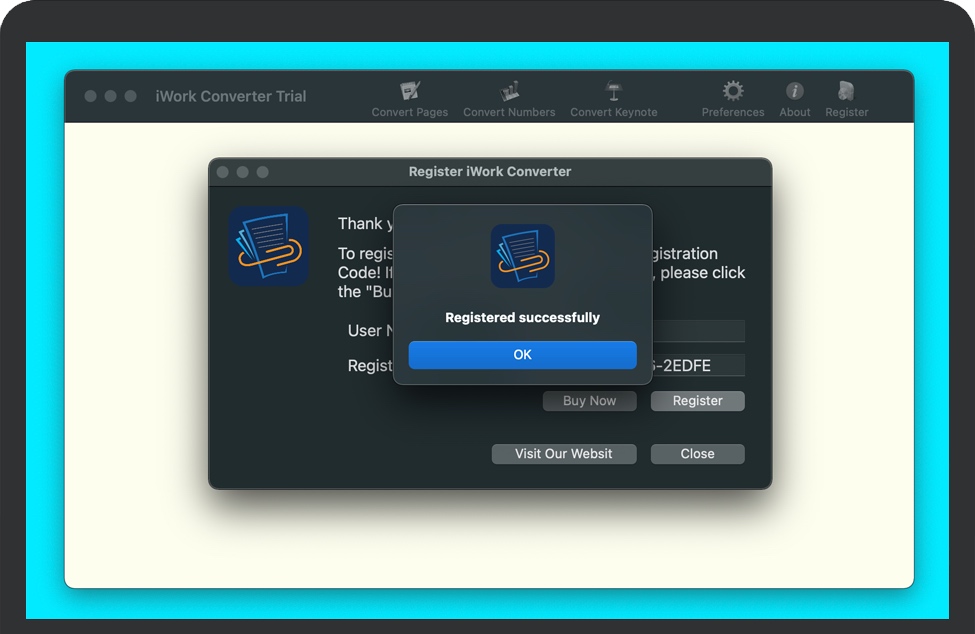The width and height of the screenshot is (975, 634).
Task: Zoom the Register iWork Converter dialog
Action: click(262, 172)
